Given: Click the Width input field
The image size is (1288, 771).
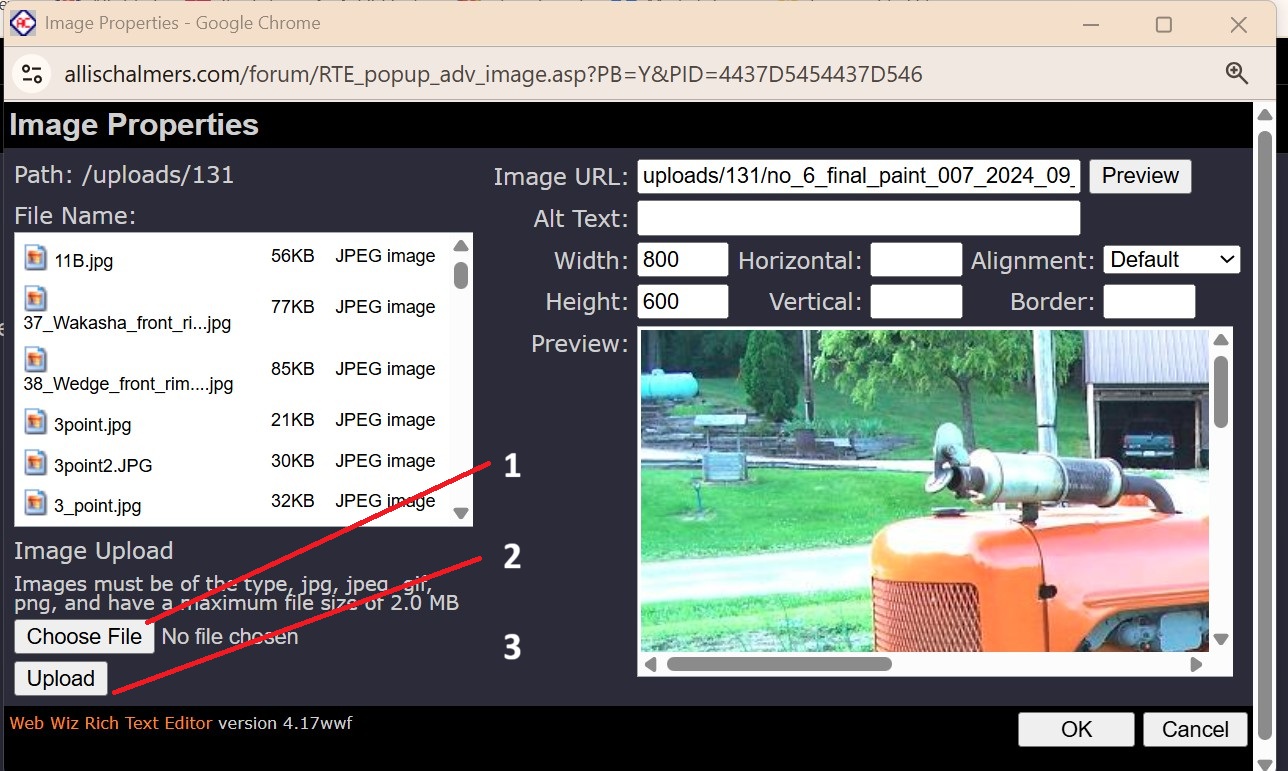Looking at the screenshot, I should click(683, 260).
